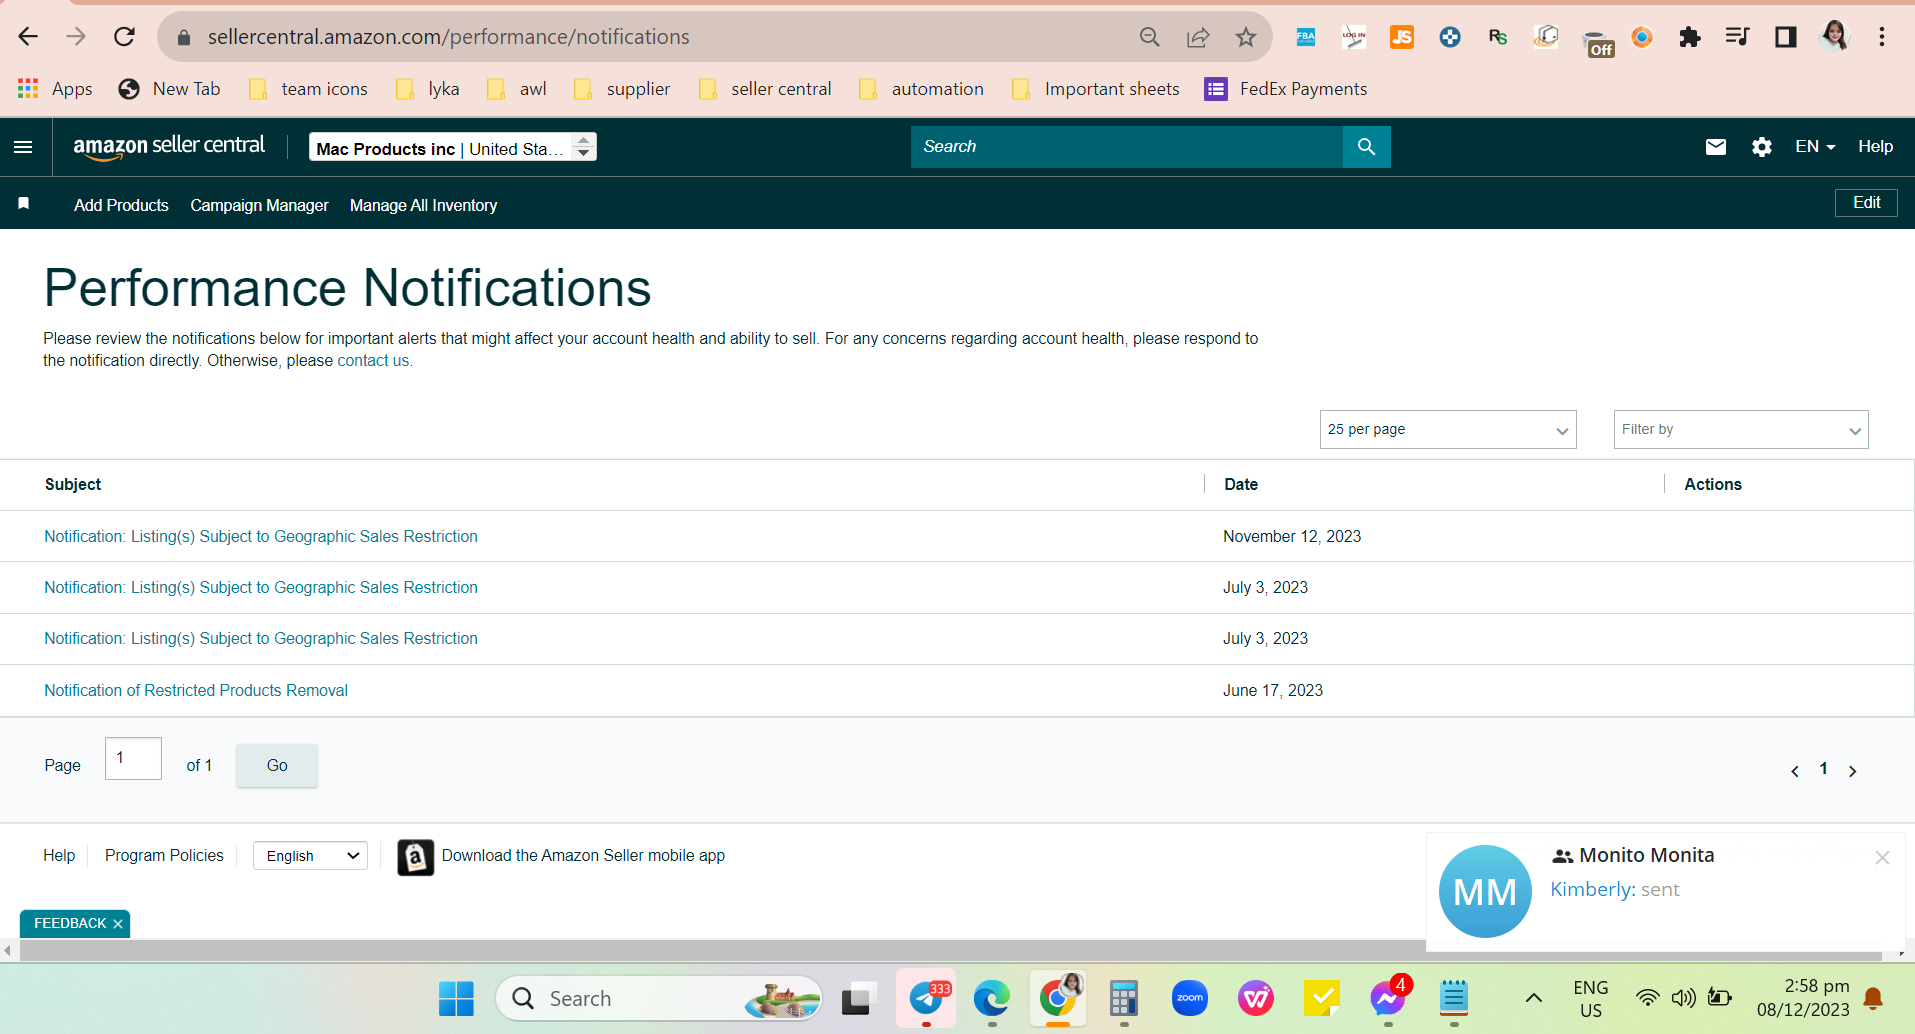Open the Monito Monita chat notification

click(x=1665, y=890)
